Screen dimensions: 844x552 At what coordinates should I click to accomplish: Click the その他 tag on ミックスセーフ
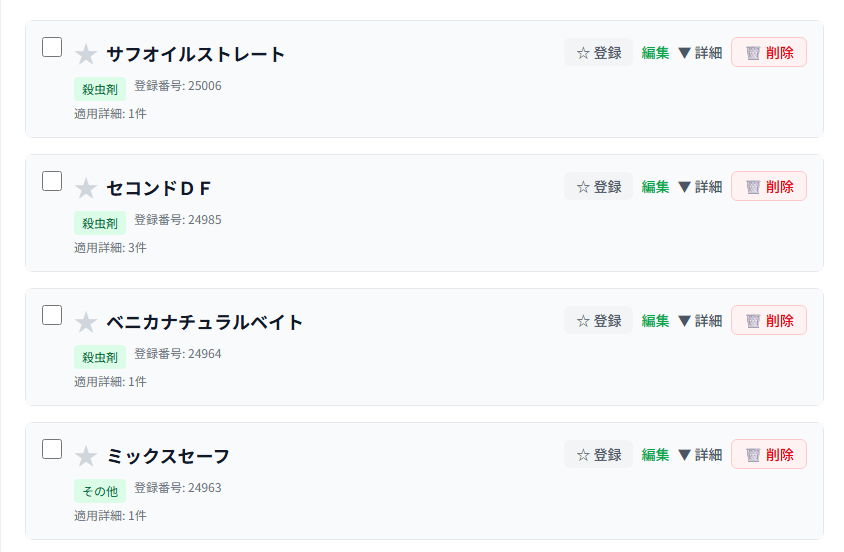[x=100, y=491]
